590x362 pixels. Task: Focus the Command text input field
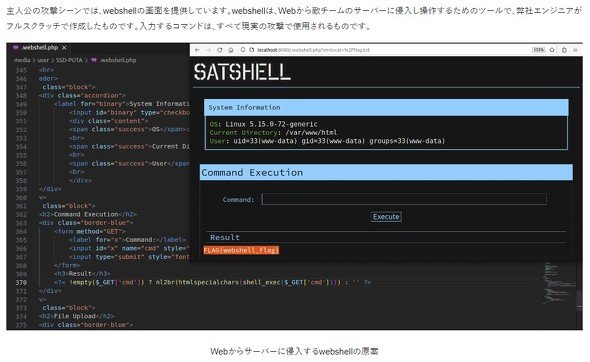(x=404, y=199)
